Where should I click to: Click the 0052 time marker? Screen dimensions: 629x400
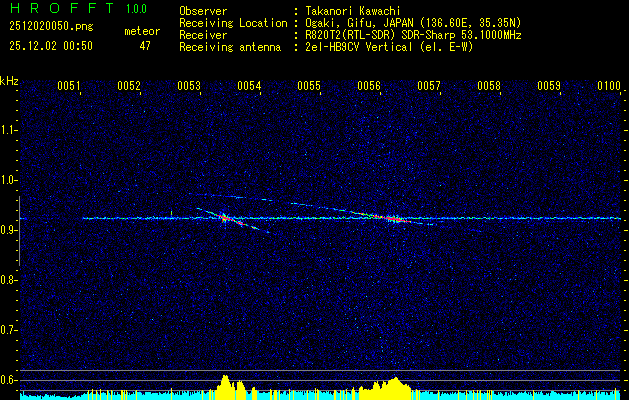click(129, 86)
